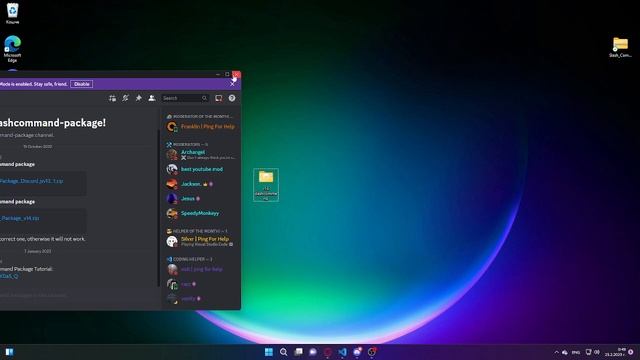Image resolution: width=640 pixels, height=360 pixels.
Task: Open the Chat icon on the taskbar
Action: (x=313, y=352)
